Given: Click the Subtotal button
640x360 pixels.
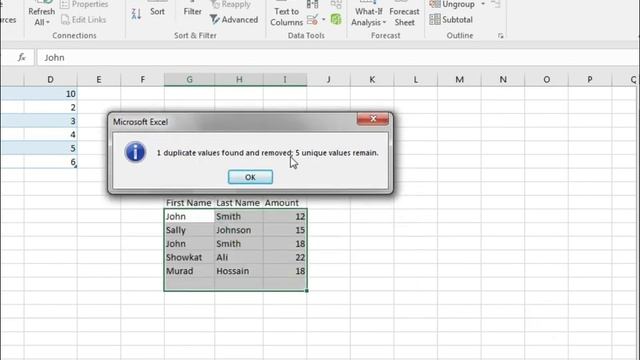Looking at the screenshot, I should (x=451, y=20).
